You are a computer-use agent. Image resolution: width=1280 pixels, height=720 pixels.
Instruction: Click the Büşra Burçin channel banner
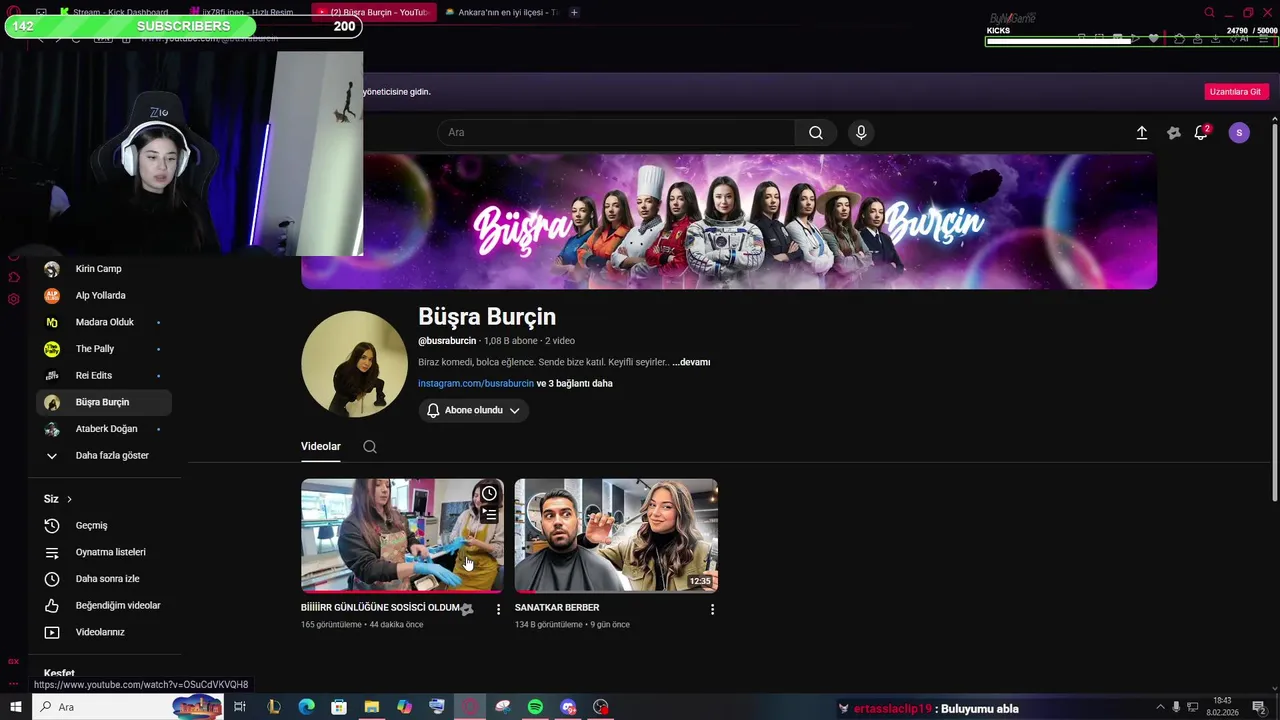click(729, 221)
